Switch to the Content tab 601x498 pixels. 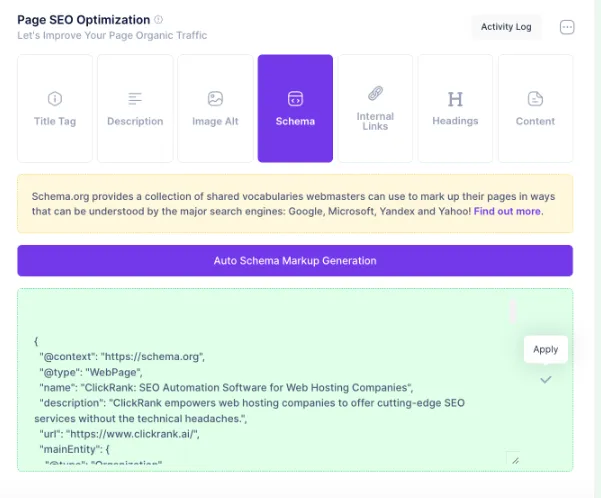[535, 108]
